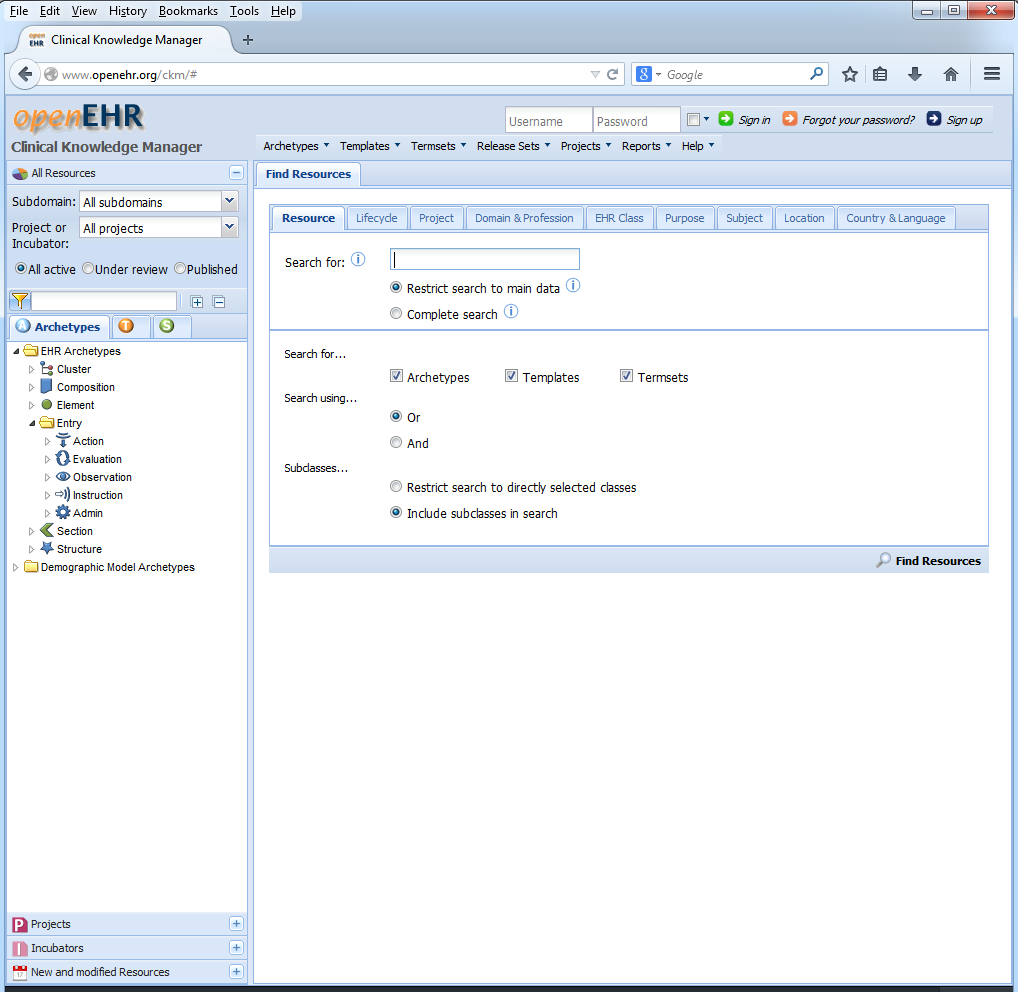Uncheck the Templates checkbox

click(511, 376)
